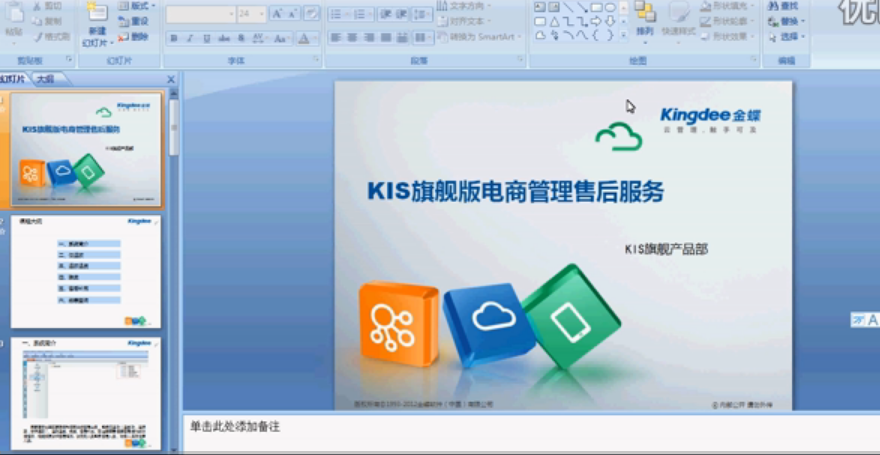Open Quick Styles (快速样式)
The width and height of the screenshot is (880, 455).
click(x=679, y=20)
